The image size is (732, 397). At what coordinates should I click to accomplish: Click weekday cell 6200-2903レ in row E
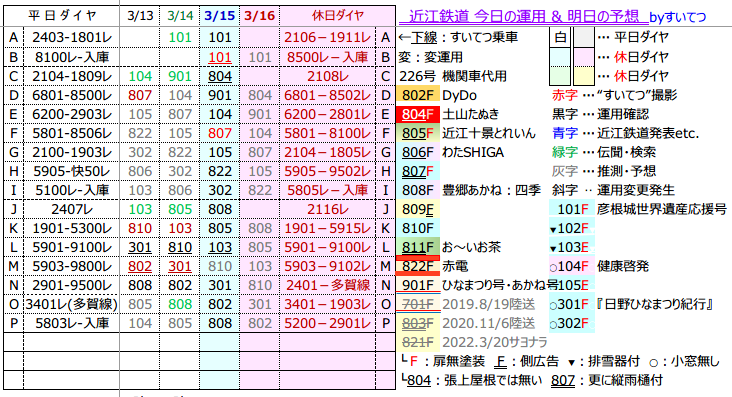72,114
